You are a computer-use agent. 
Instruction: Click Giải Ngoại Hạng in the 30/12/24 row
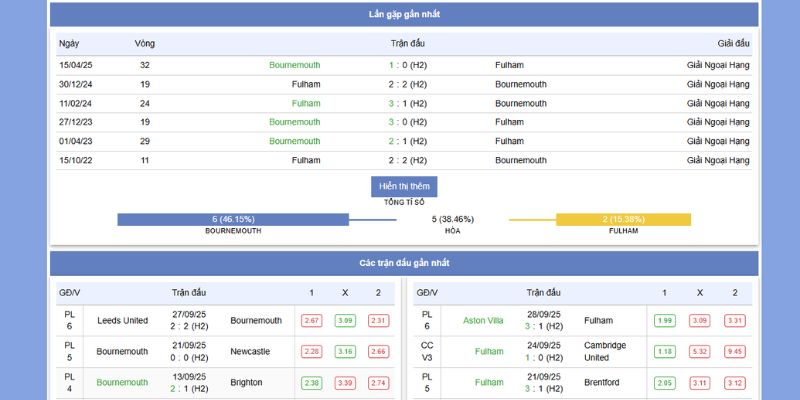(x=717, y=84)
